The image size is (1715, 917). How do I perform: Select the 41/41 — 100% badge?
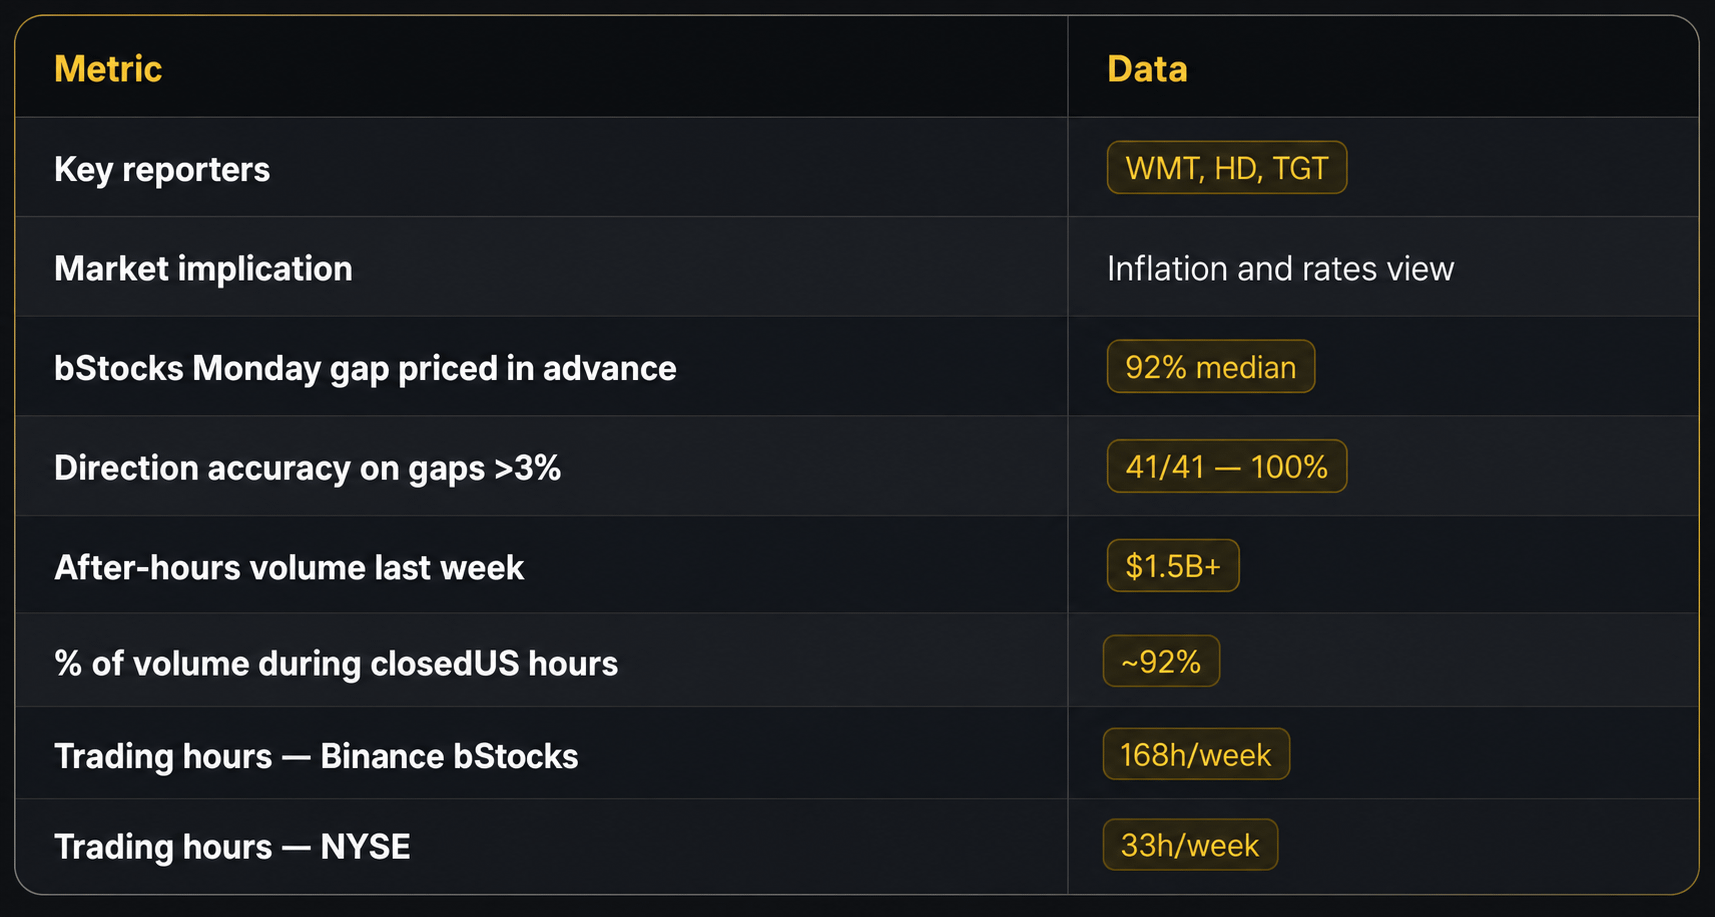1227,467
